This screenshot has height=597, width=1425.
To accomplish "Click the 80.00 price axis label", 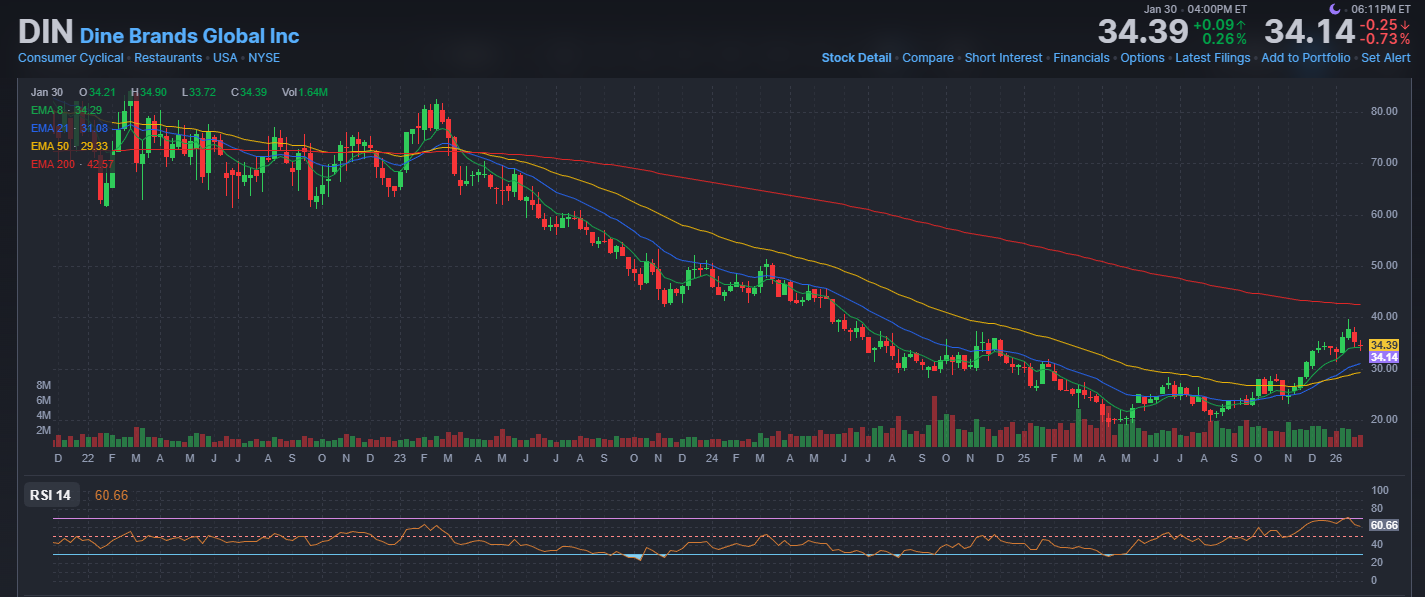I will point(1383,111).
